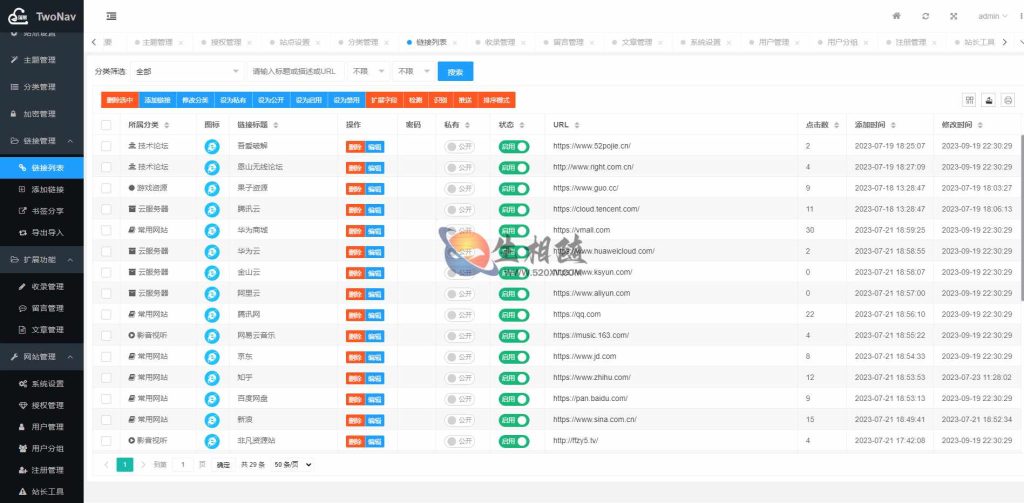Open the 50 条/页 page size dropdown
This screenshot has height=503, width=1024.
[x=292, y=464]
